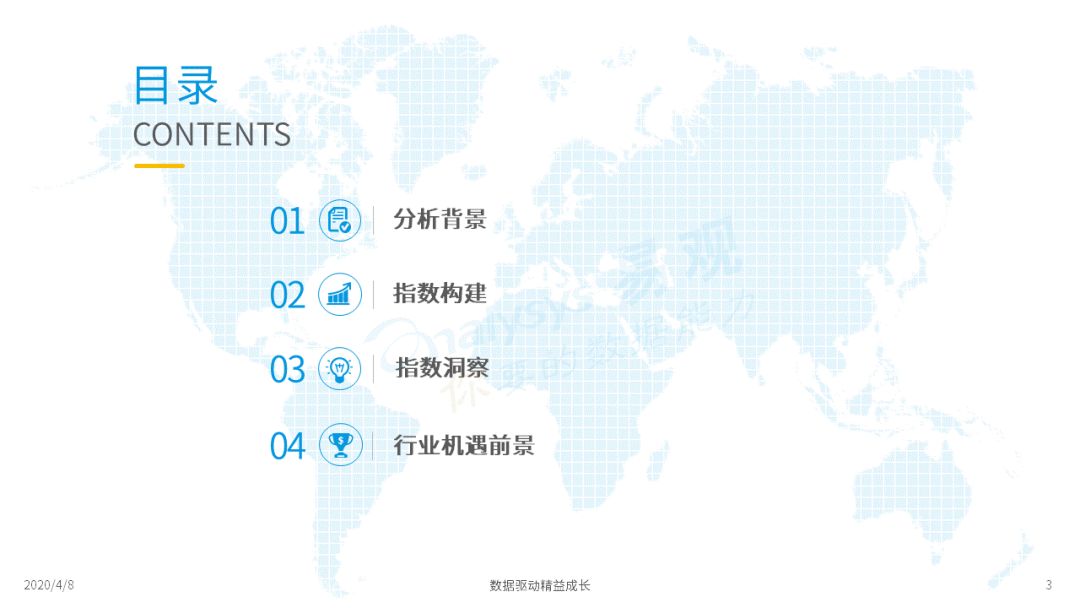Click the yellow underline accent below 目录
Screen dimensions: 1080x608
(158, 163)
